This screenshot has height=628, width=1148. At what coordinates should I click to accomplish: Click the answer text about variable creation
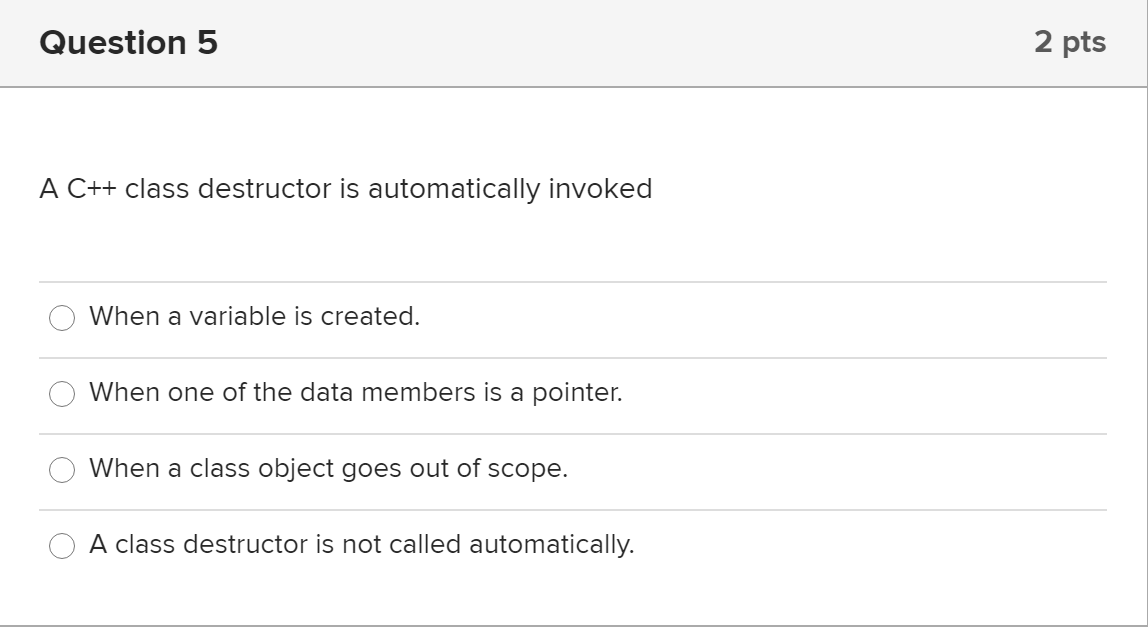[255, 316]
